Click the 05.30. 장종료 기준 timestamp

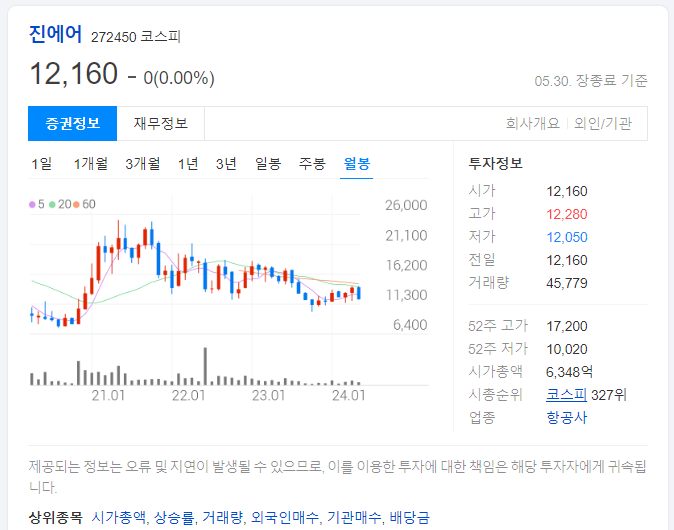tap(591, 81)
